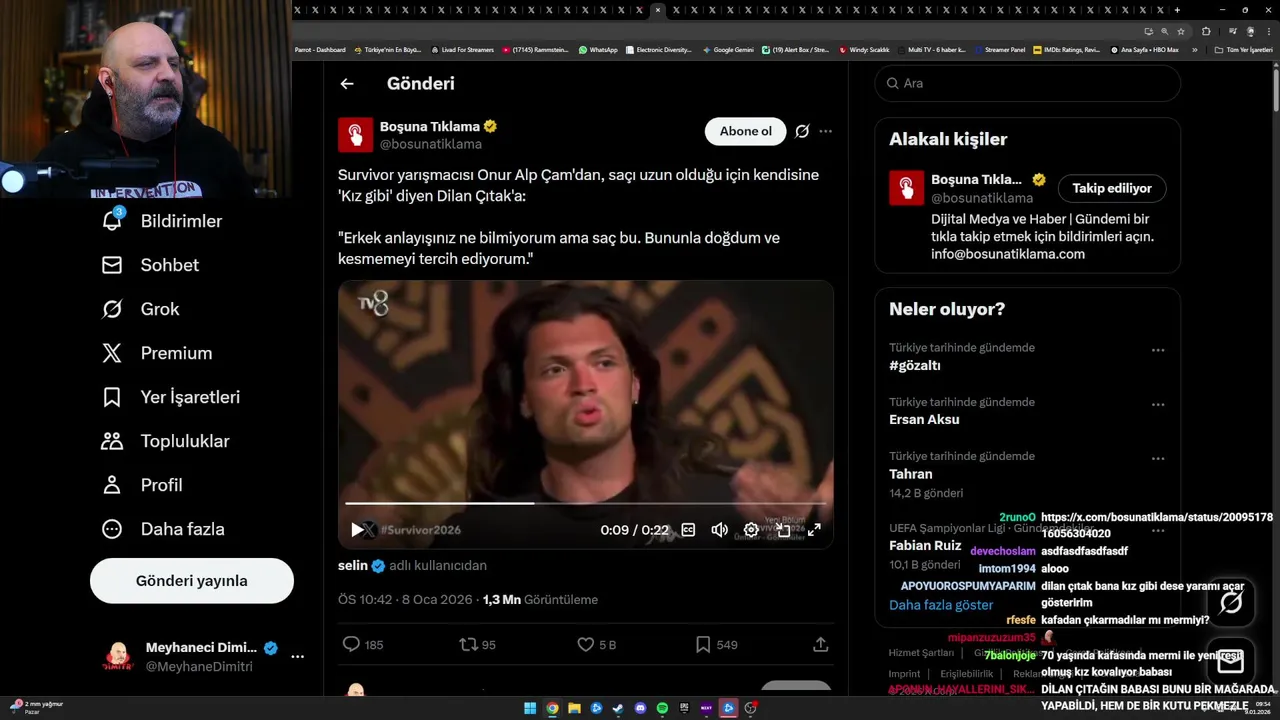Go back with the arrow beside Gönderi
1280x720 pixels.
coord(347,84)
